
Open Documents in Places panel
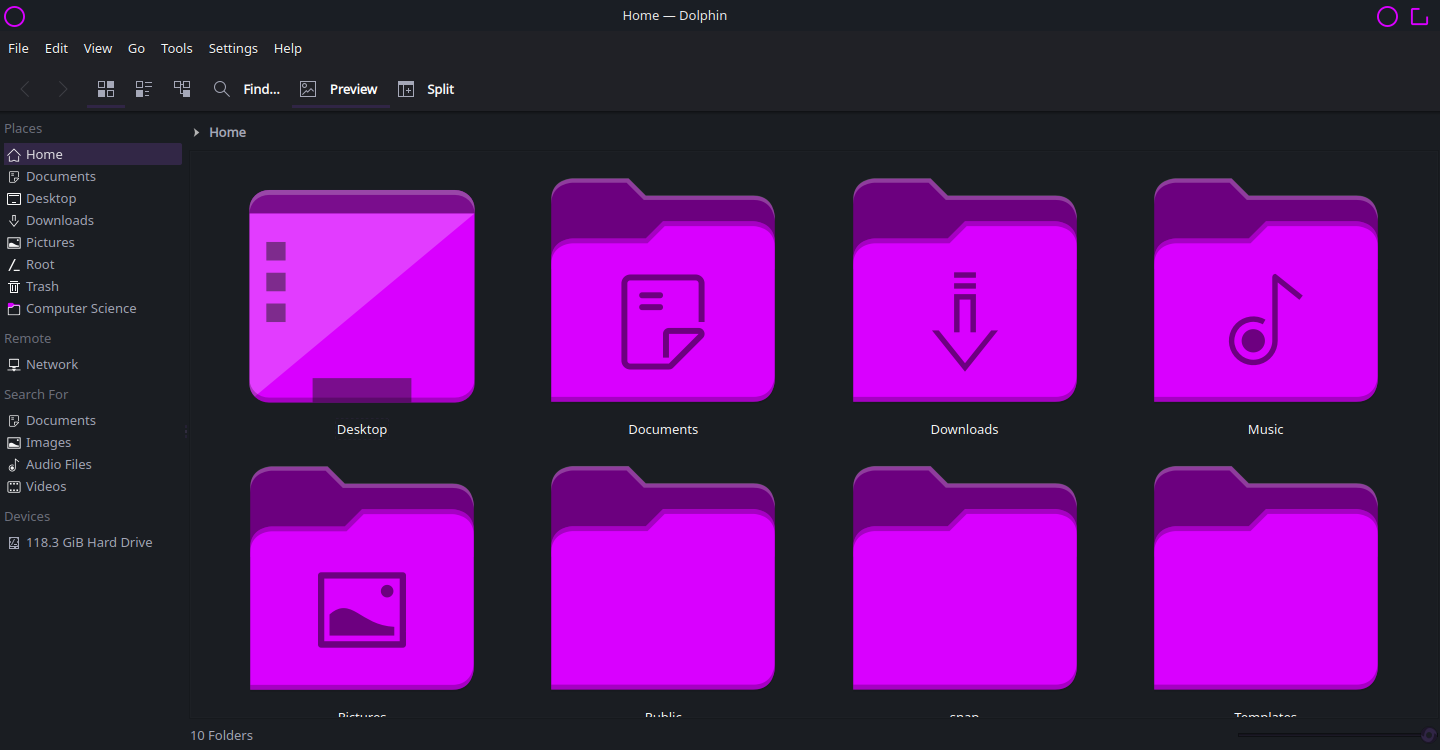[93, 176]
